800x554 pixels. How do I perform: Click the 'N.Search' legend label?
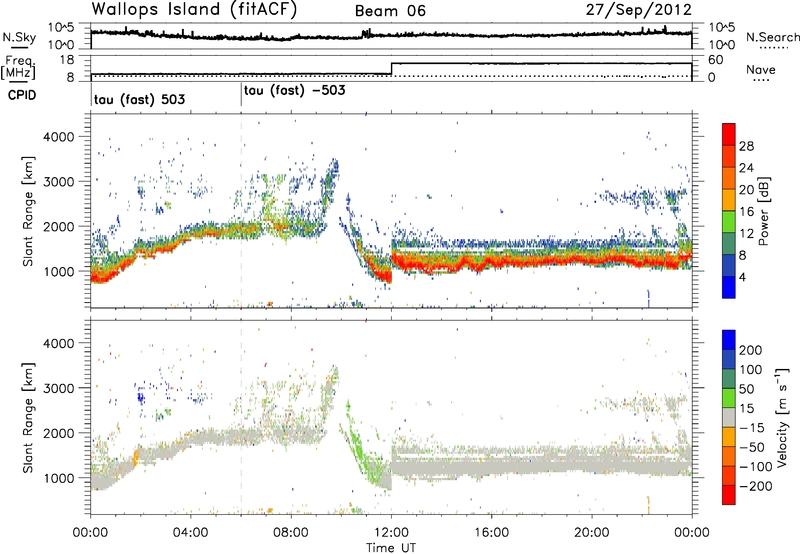point(772,38)
